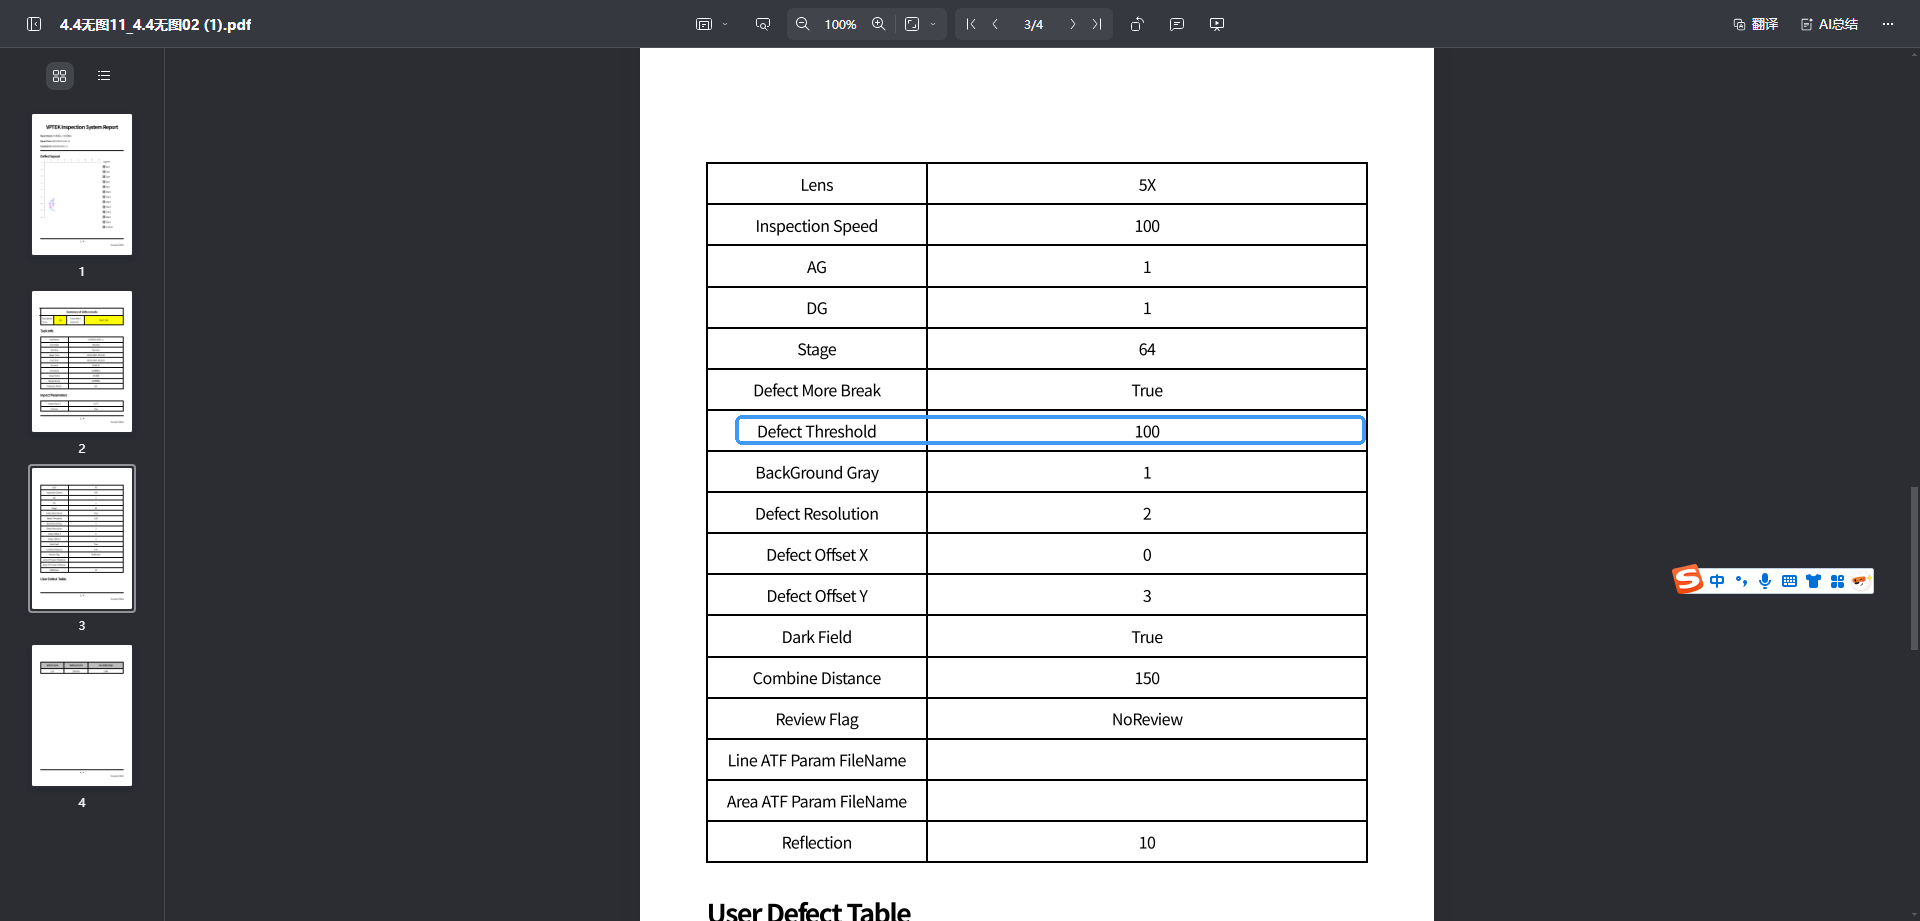Image resolution: width=1920 pixels, height=921 pixels.
Task: Open page 4 thumbnail in sidebar
Action: (x=82, y=715)
